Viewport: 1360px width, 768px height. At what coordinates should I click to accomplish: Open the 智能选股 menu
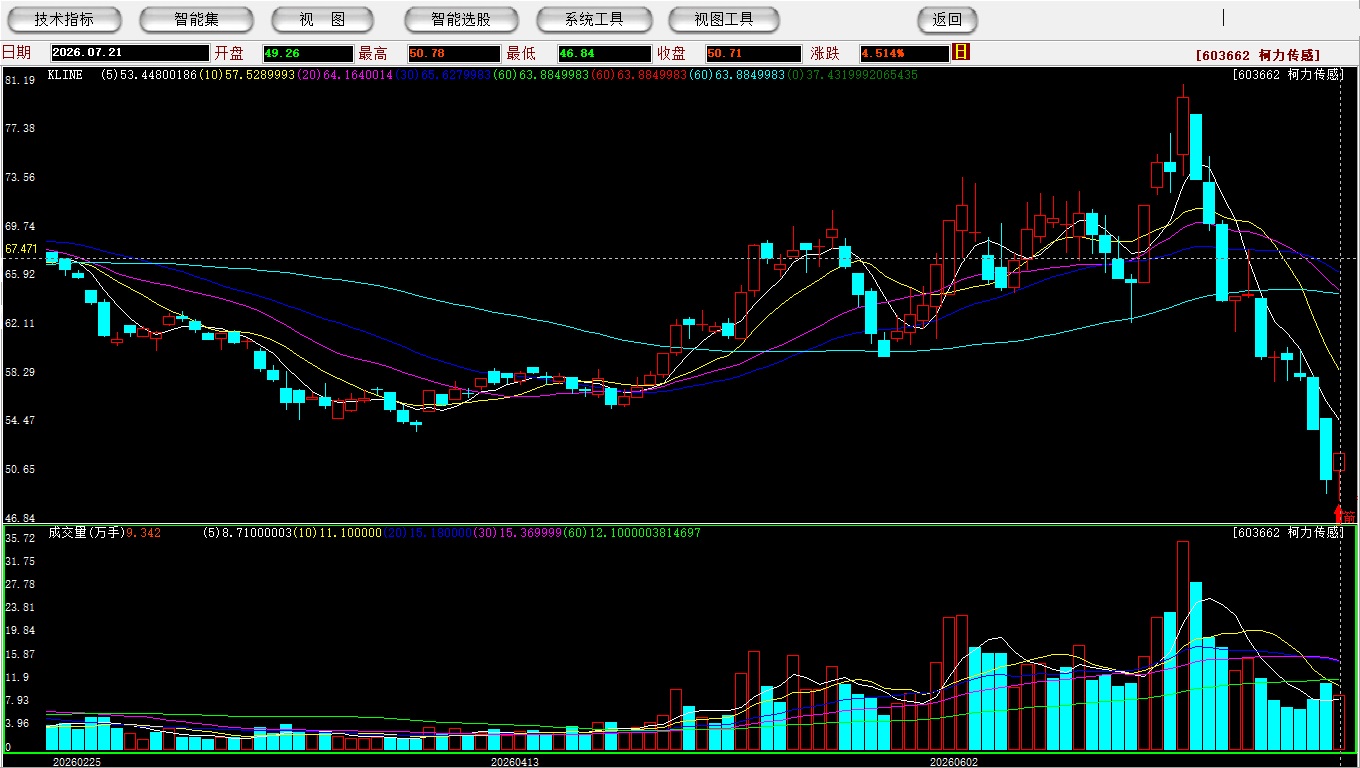tap(461, 19)
